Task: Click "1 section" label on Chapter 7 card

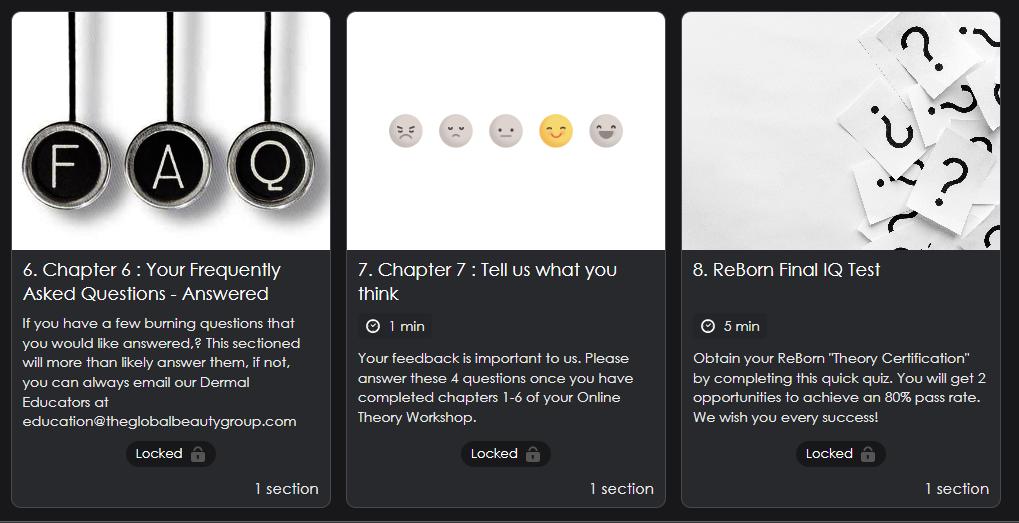Action: coord(621,489)
